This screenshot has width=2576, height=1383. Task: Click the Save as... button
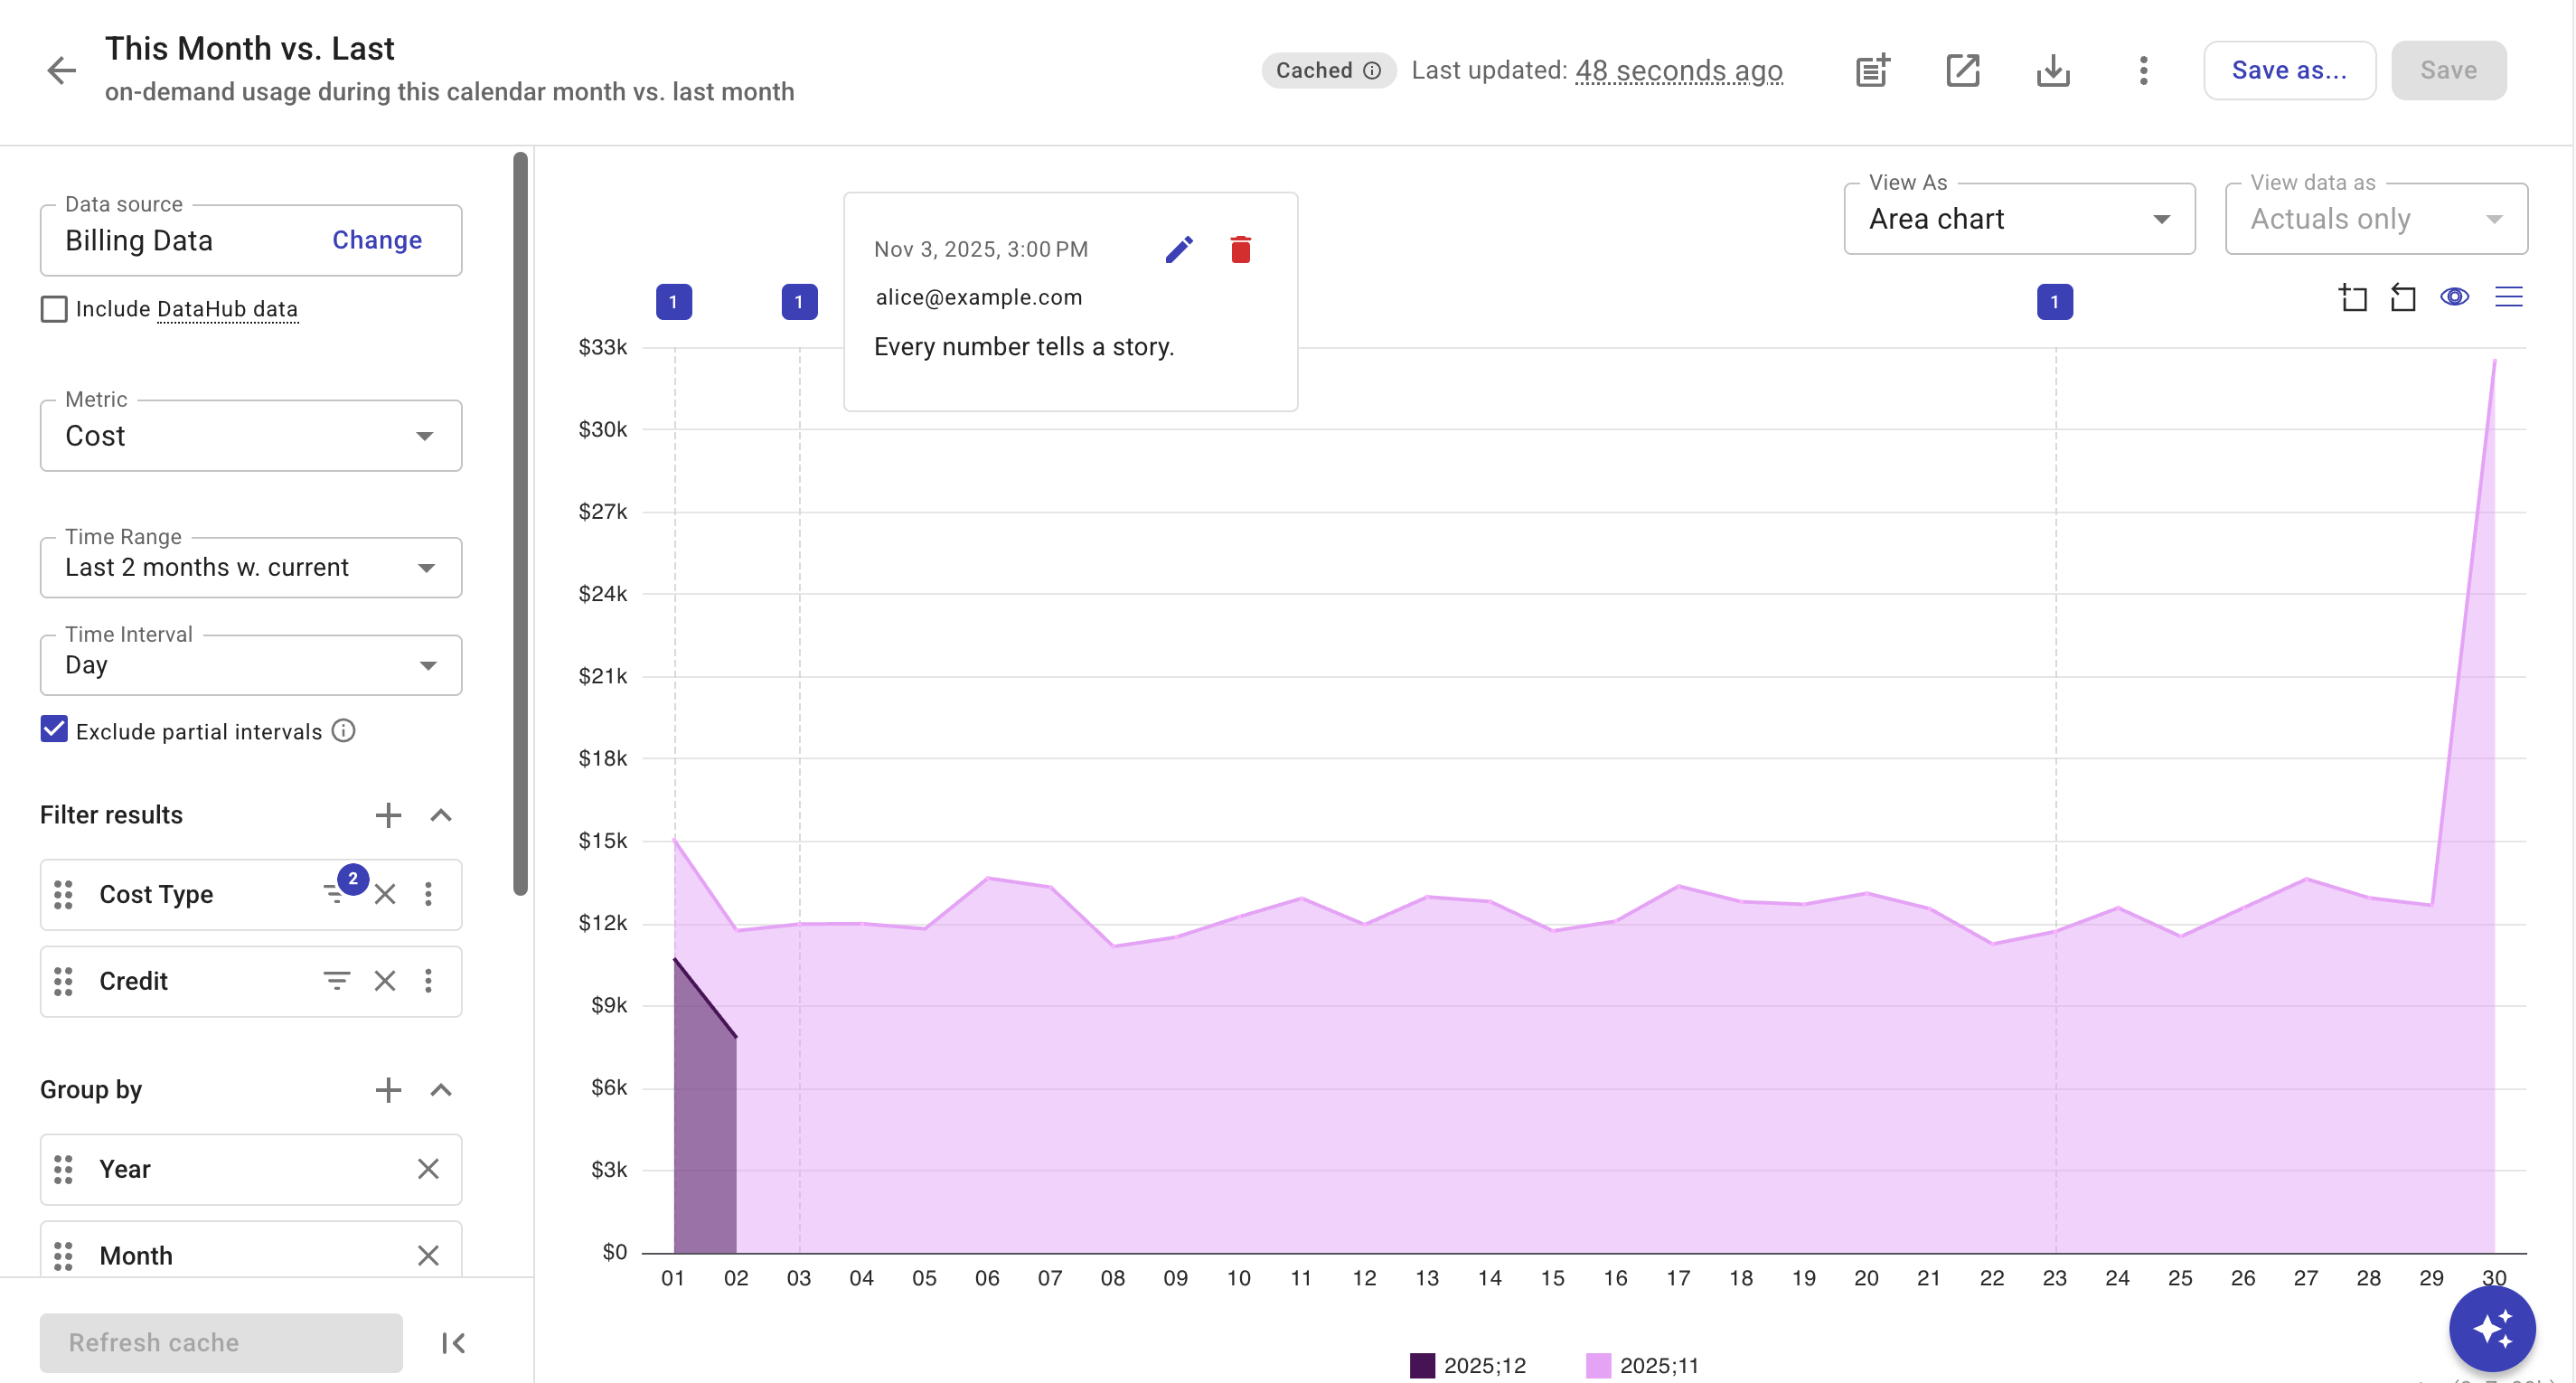2288,70
